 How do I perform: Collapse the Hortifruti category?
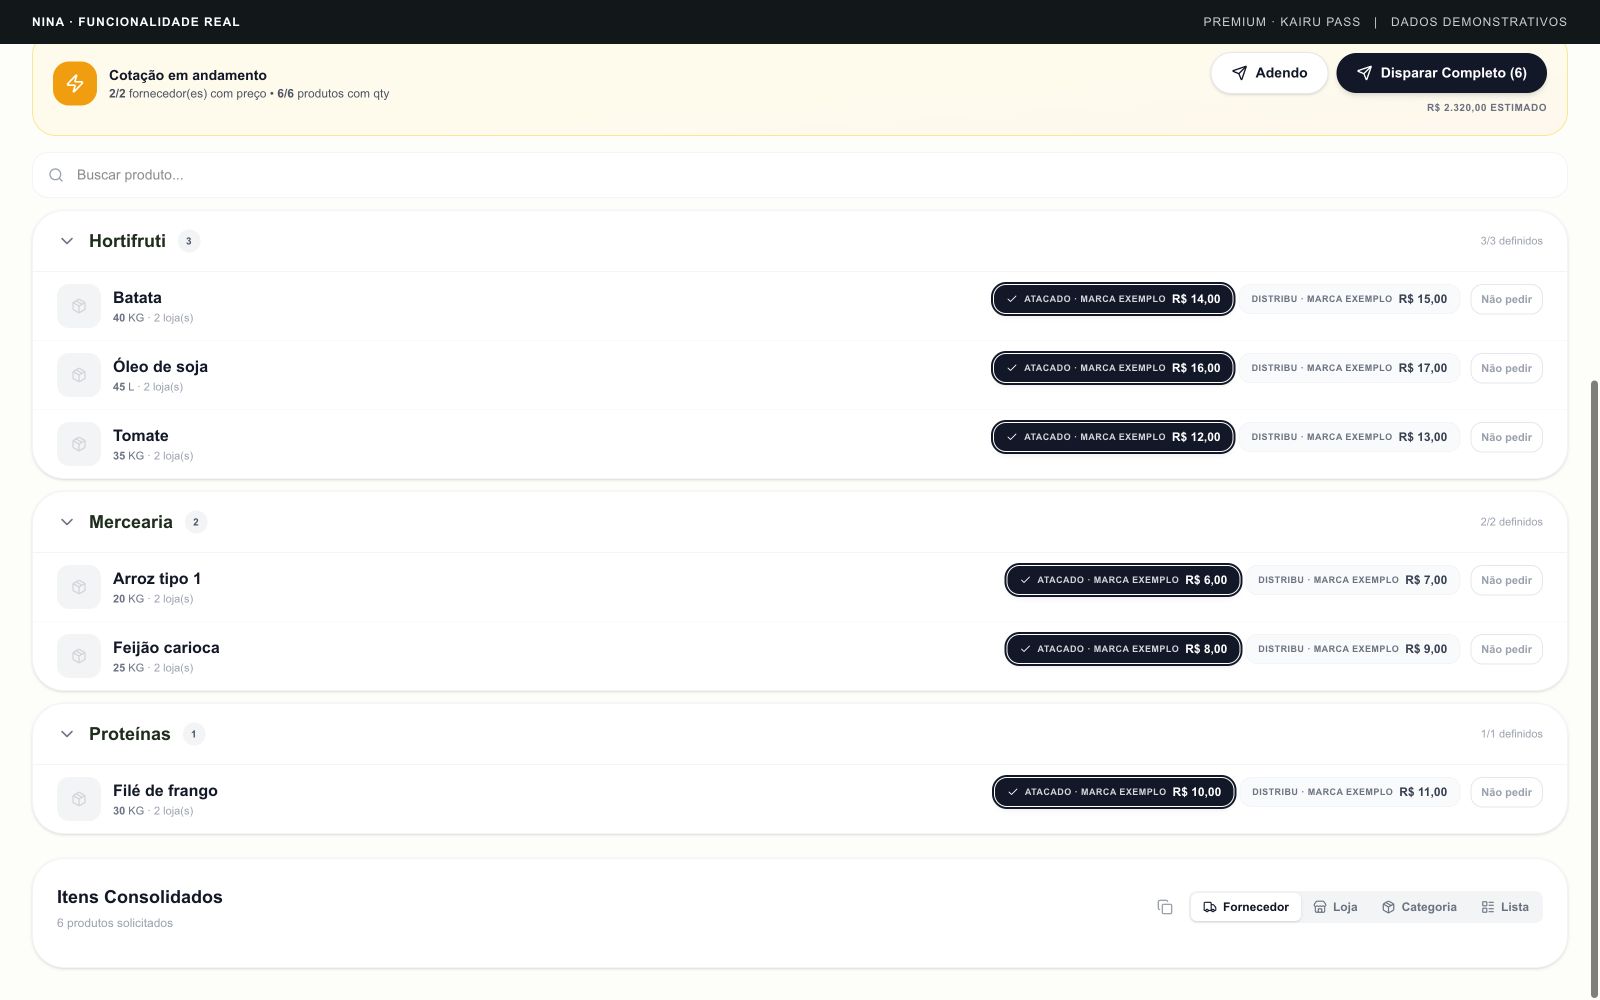(67, 241)
